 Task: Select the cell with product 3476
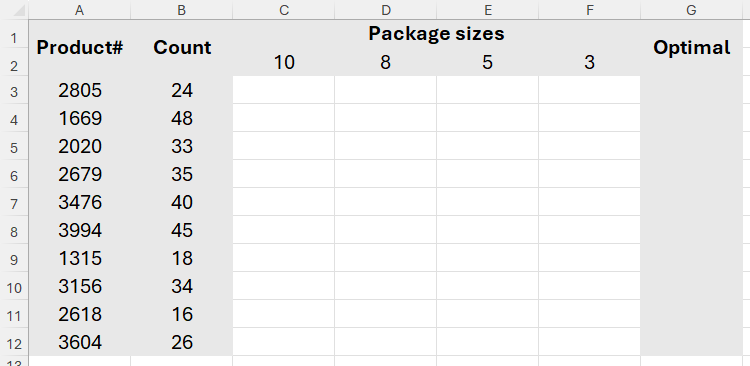pos(79,202)
